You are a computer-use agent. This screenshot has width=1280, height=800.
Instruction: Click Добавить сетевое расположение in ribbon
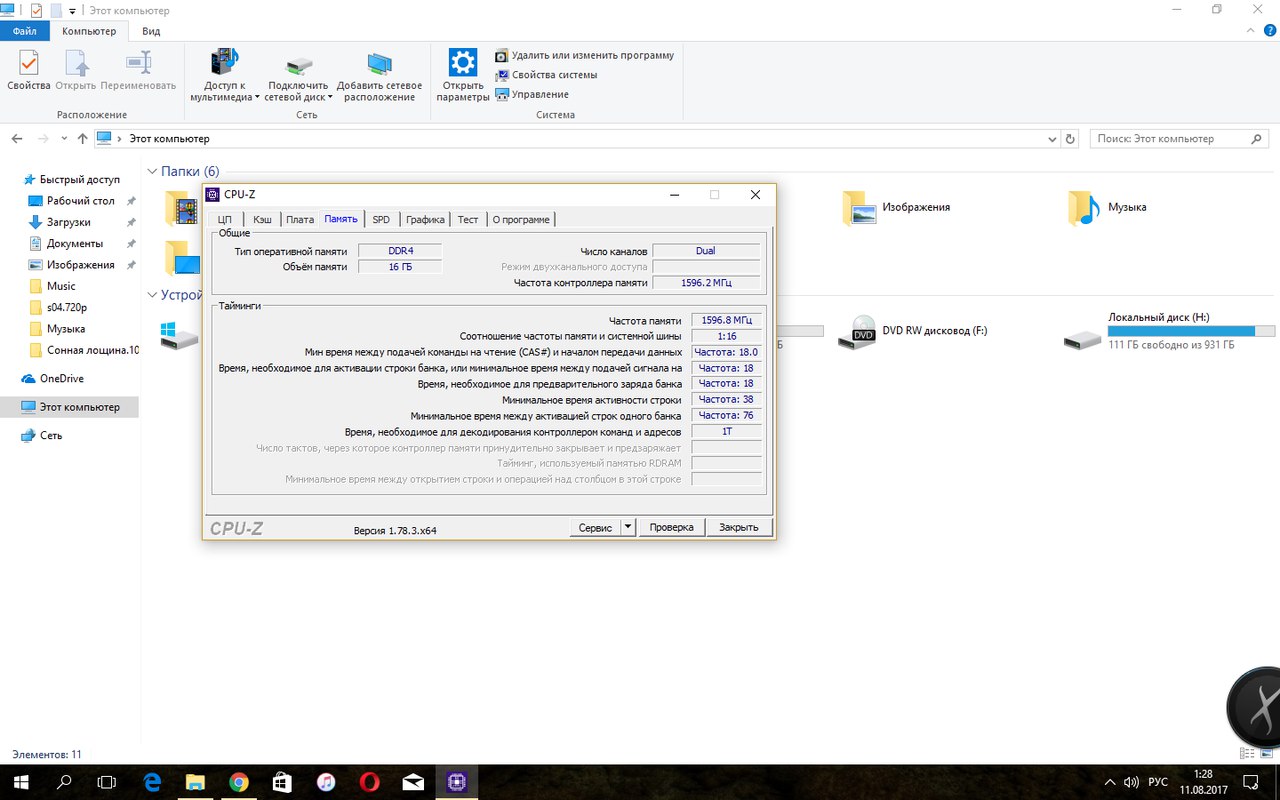tap(379, 75)
